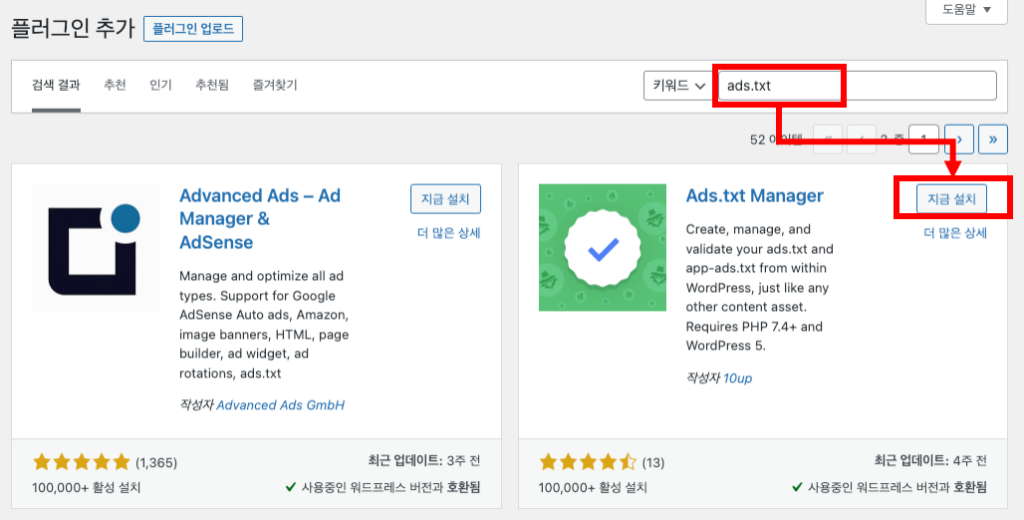
Task: Click Ads.txt Manager star rating
Action: click(588, 463)
